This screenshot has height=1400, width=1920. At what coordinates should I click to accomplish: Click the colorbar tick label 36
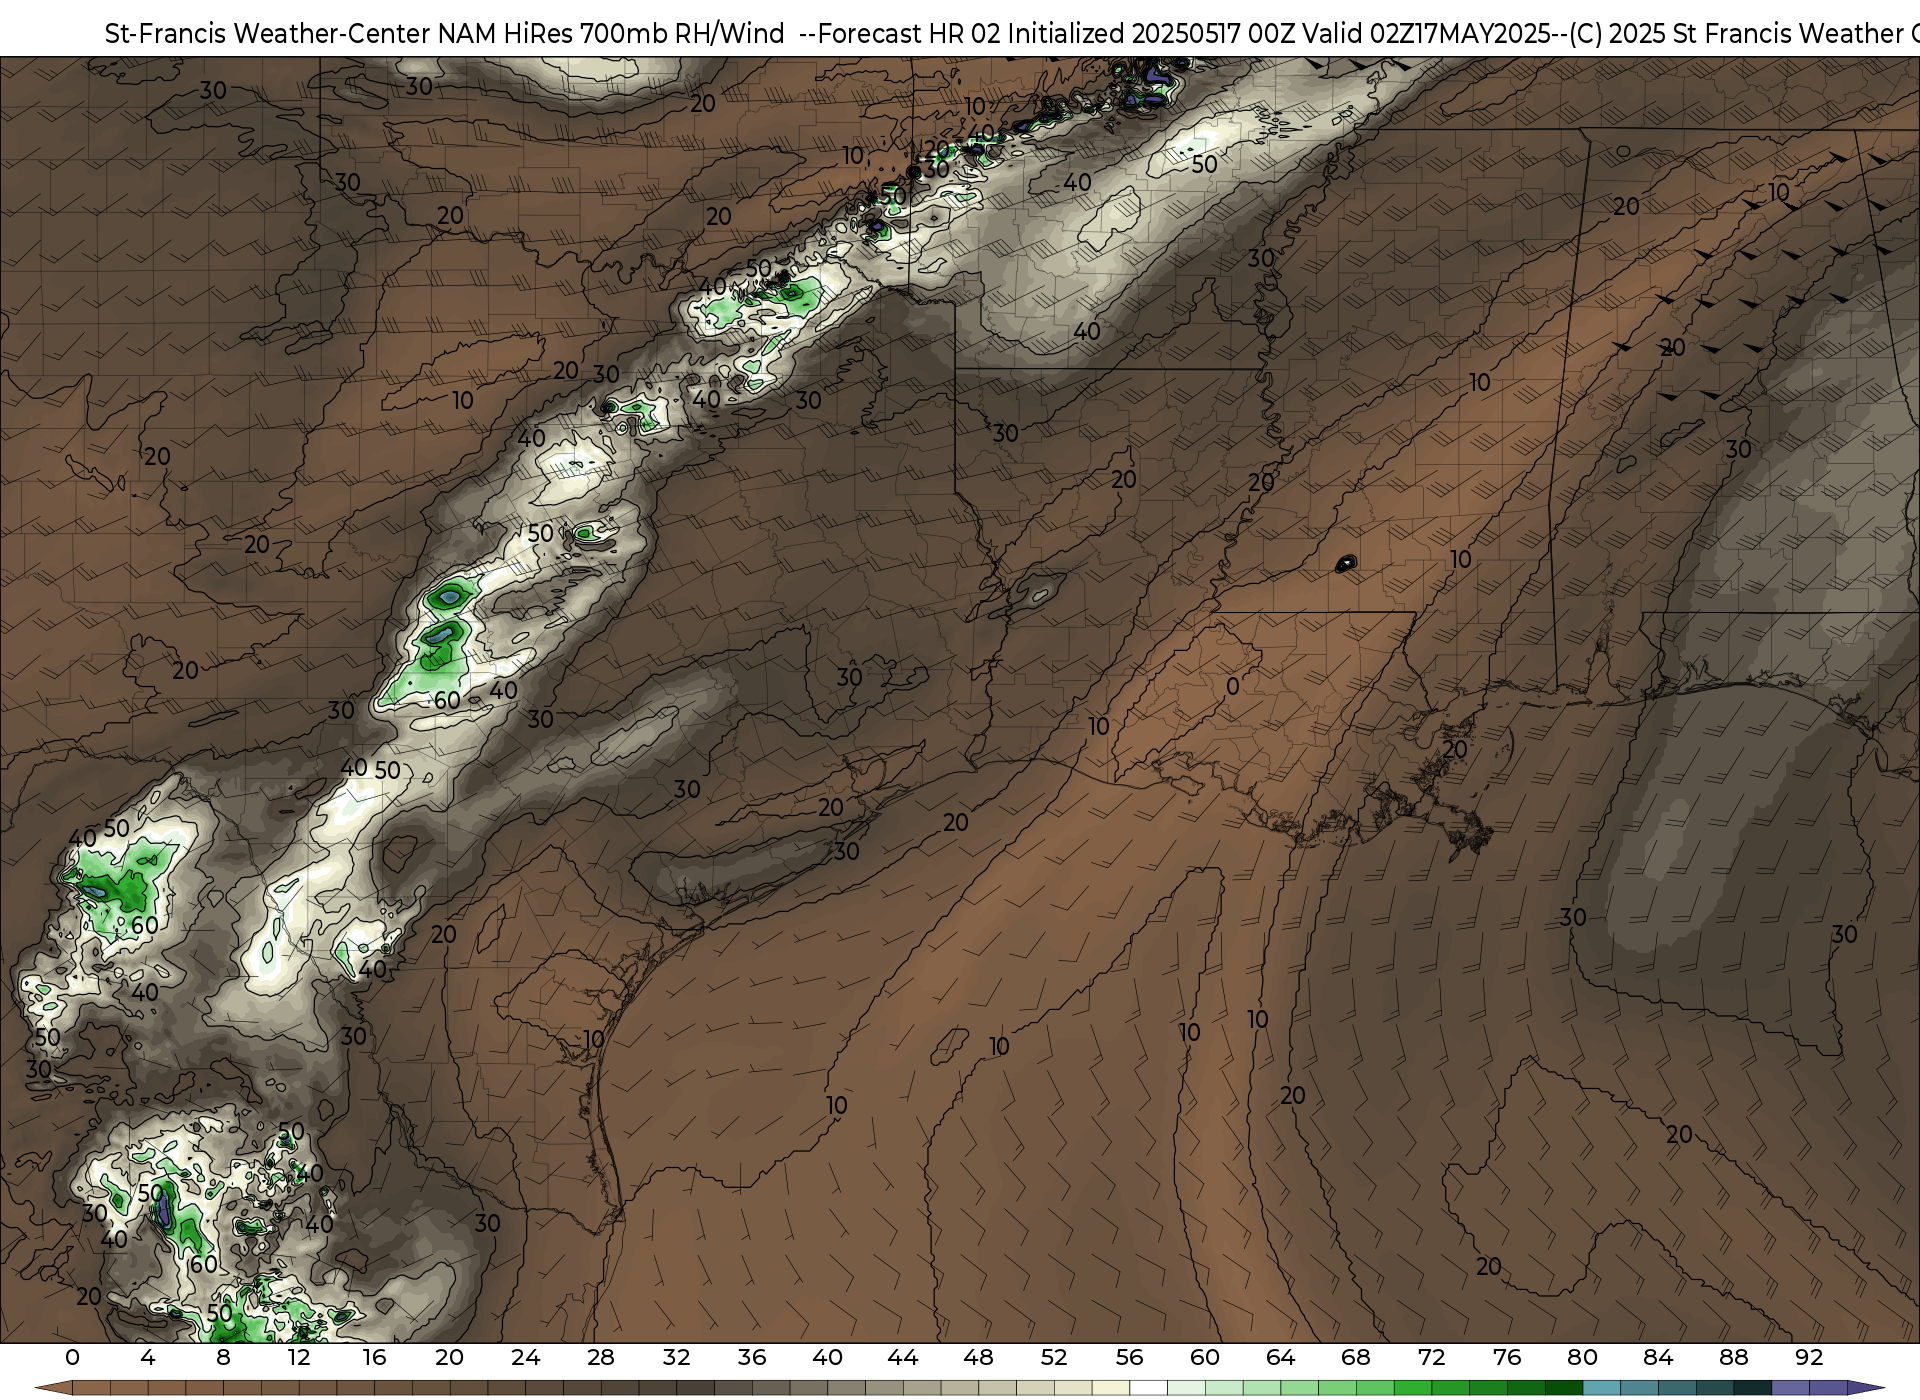(x=752, y=1357)
